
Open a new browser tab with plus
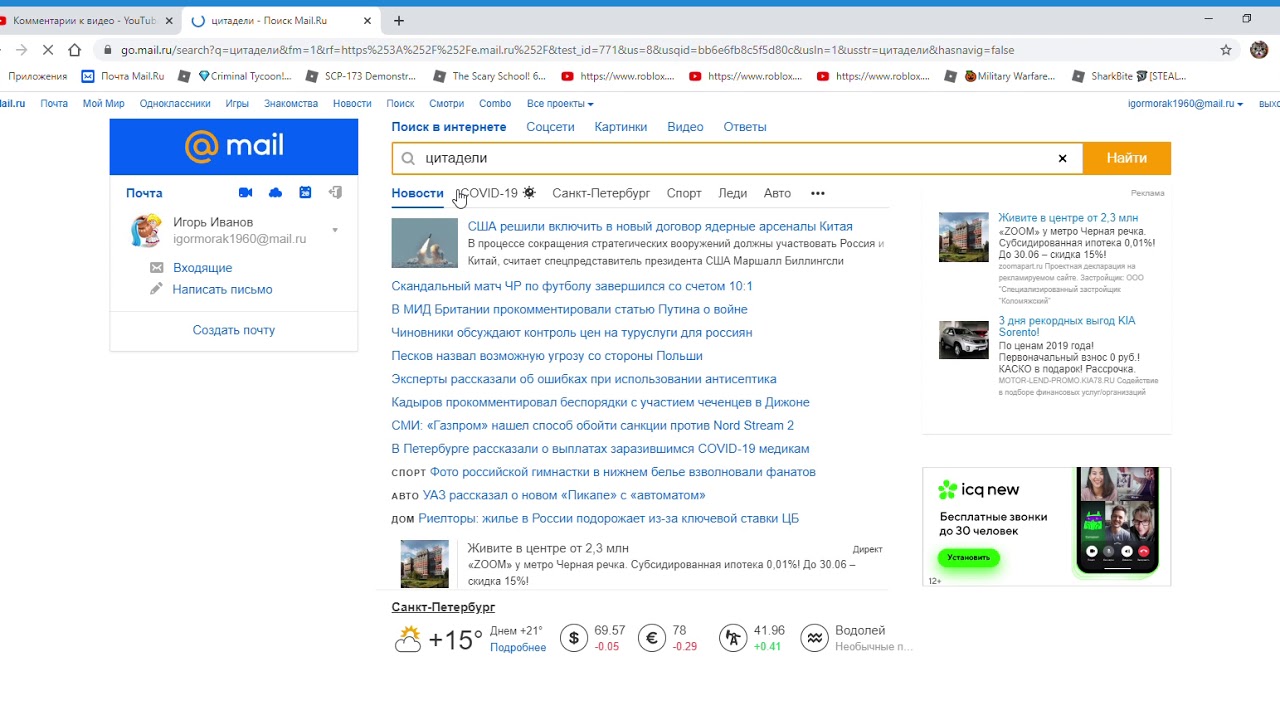399,20
